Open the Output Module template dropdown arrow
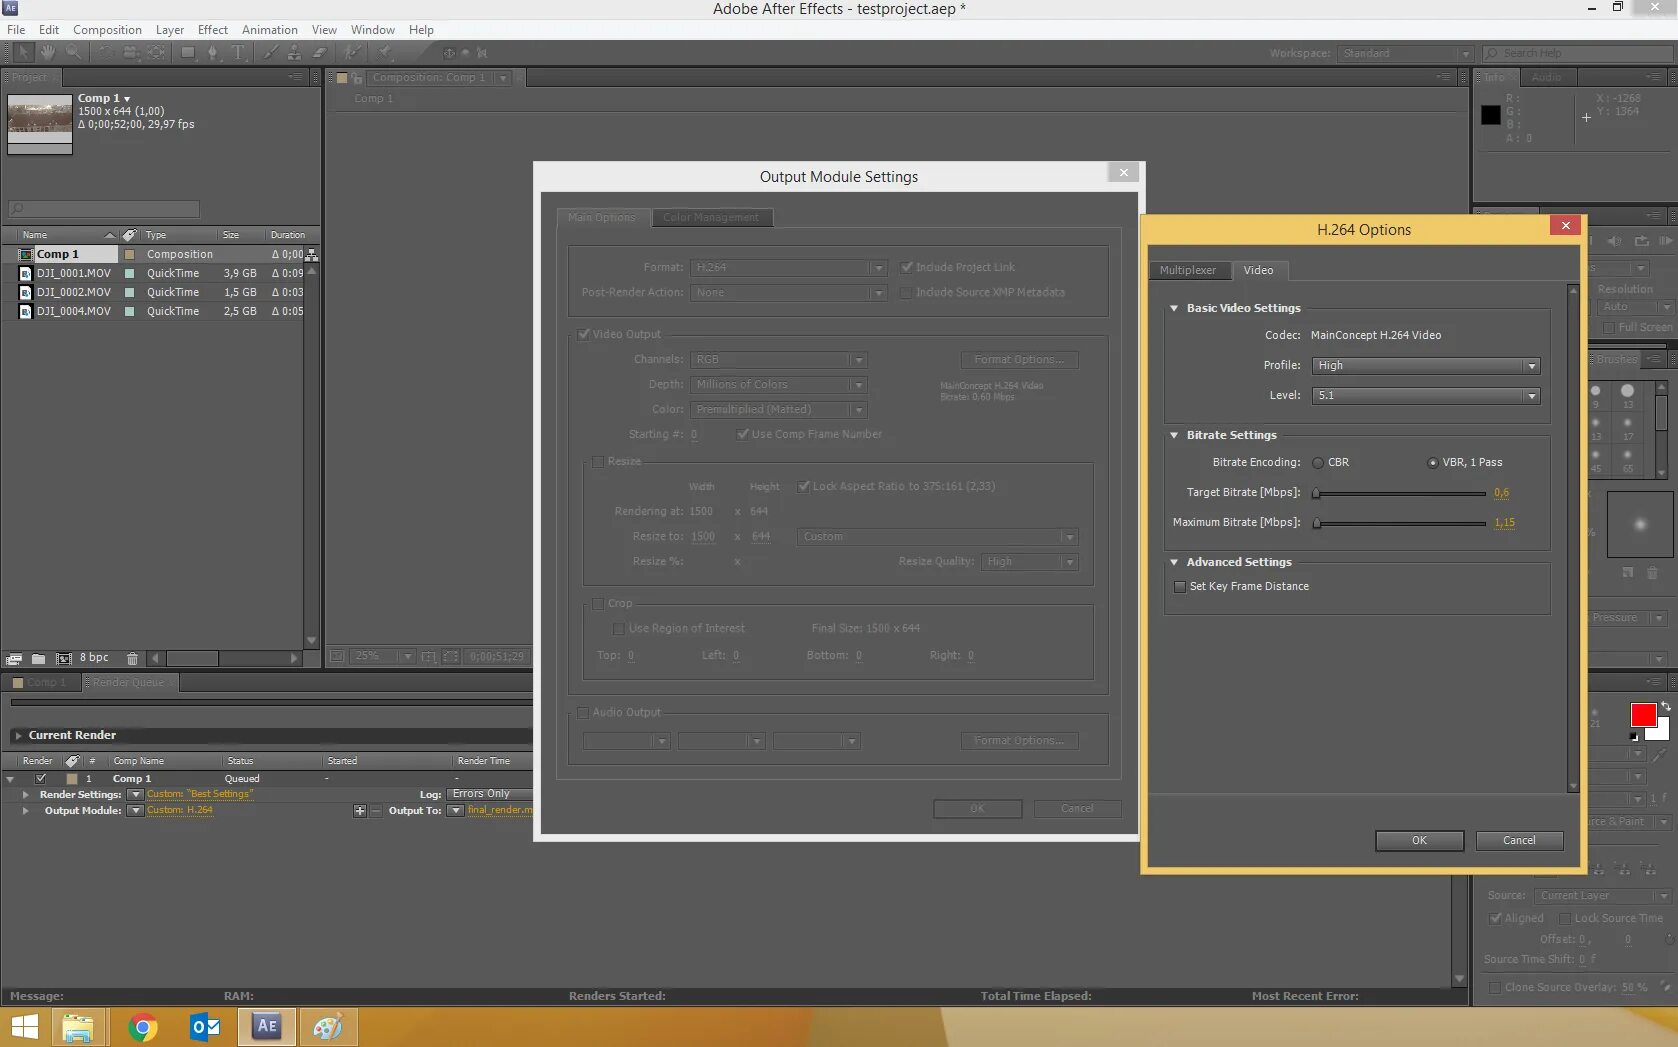1678x1047 pixels. pyautogui.click(x=135, y=811)
